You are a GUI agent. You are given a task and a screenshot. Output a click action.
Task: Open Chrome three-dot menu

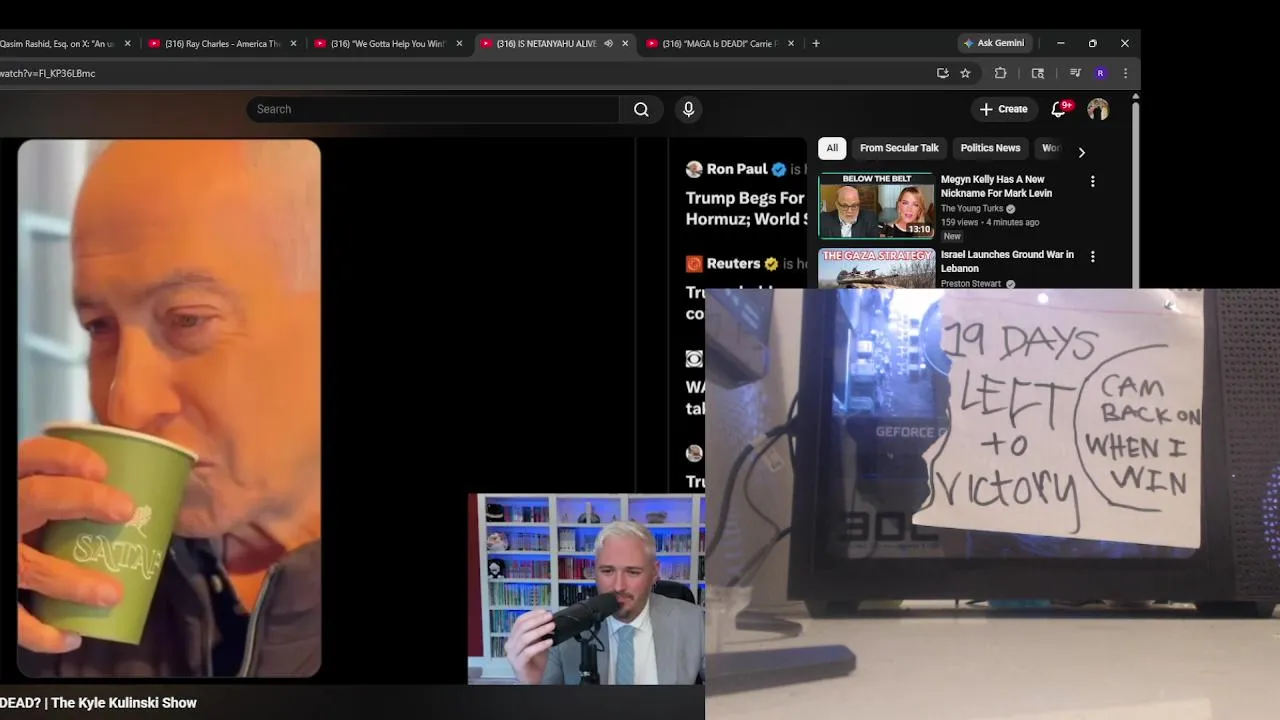[x=1125, y=73]
